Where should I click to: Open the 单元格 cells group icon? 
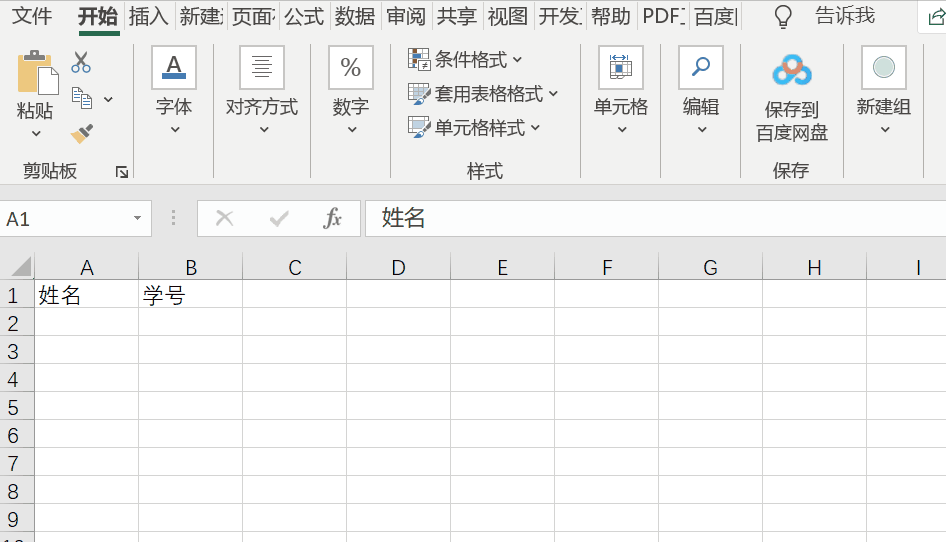[621, 68]
